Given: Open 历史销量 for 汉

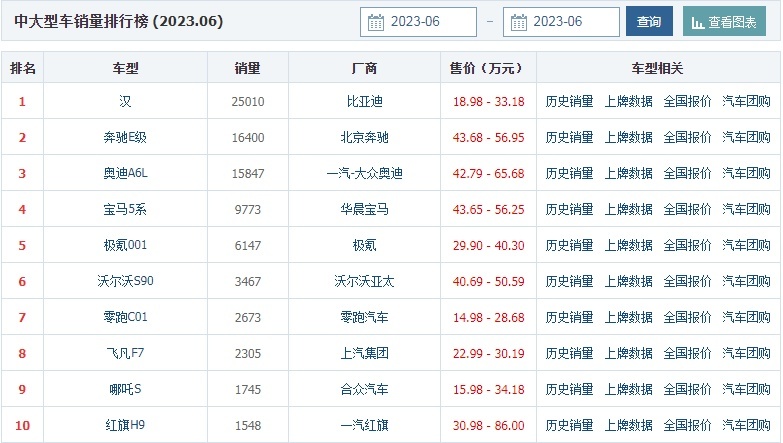Looking at the screenshot, I should (569, 101).
